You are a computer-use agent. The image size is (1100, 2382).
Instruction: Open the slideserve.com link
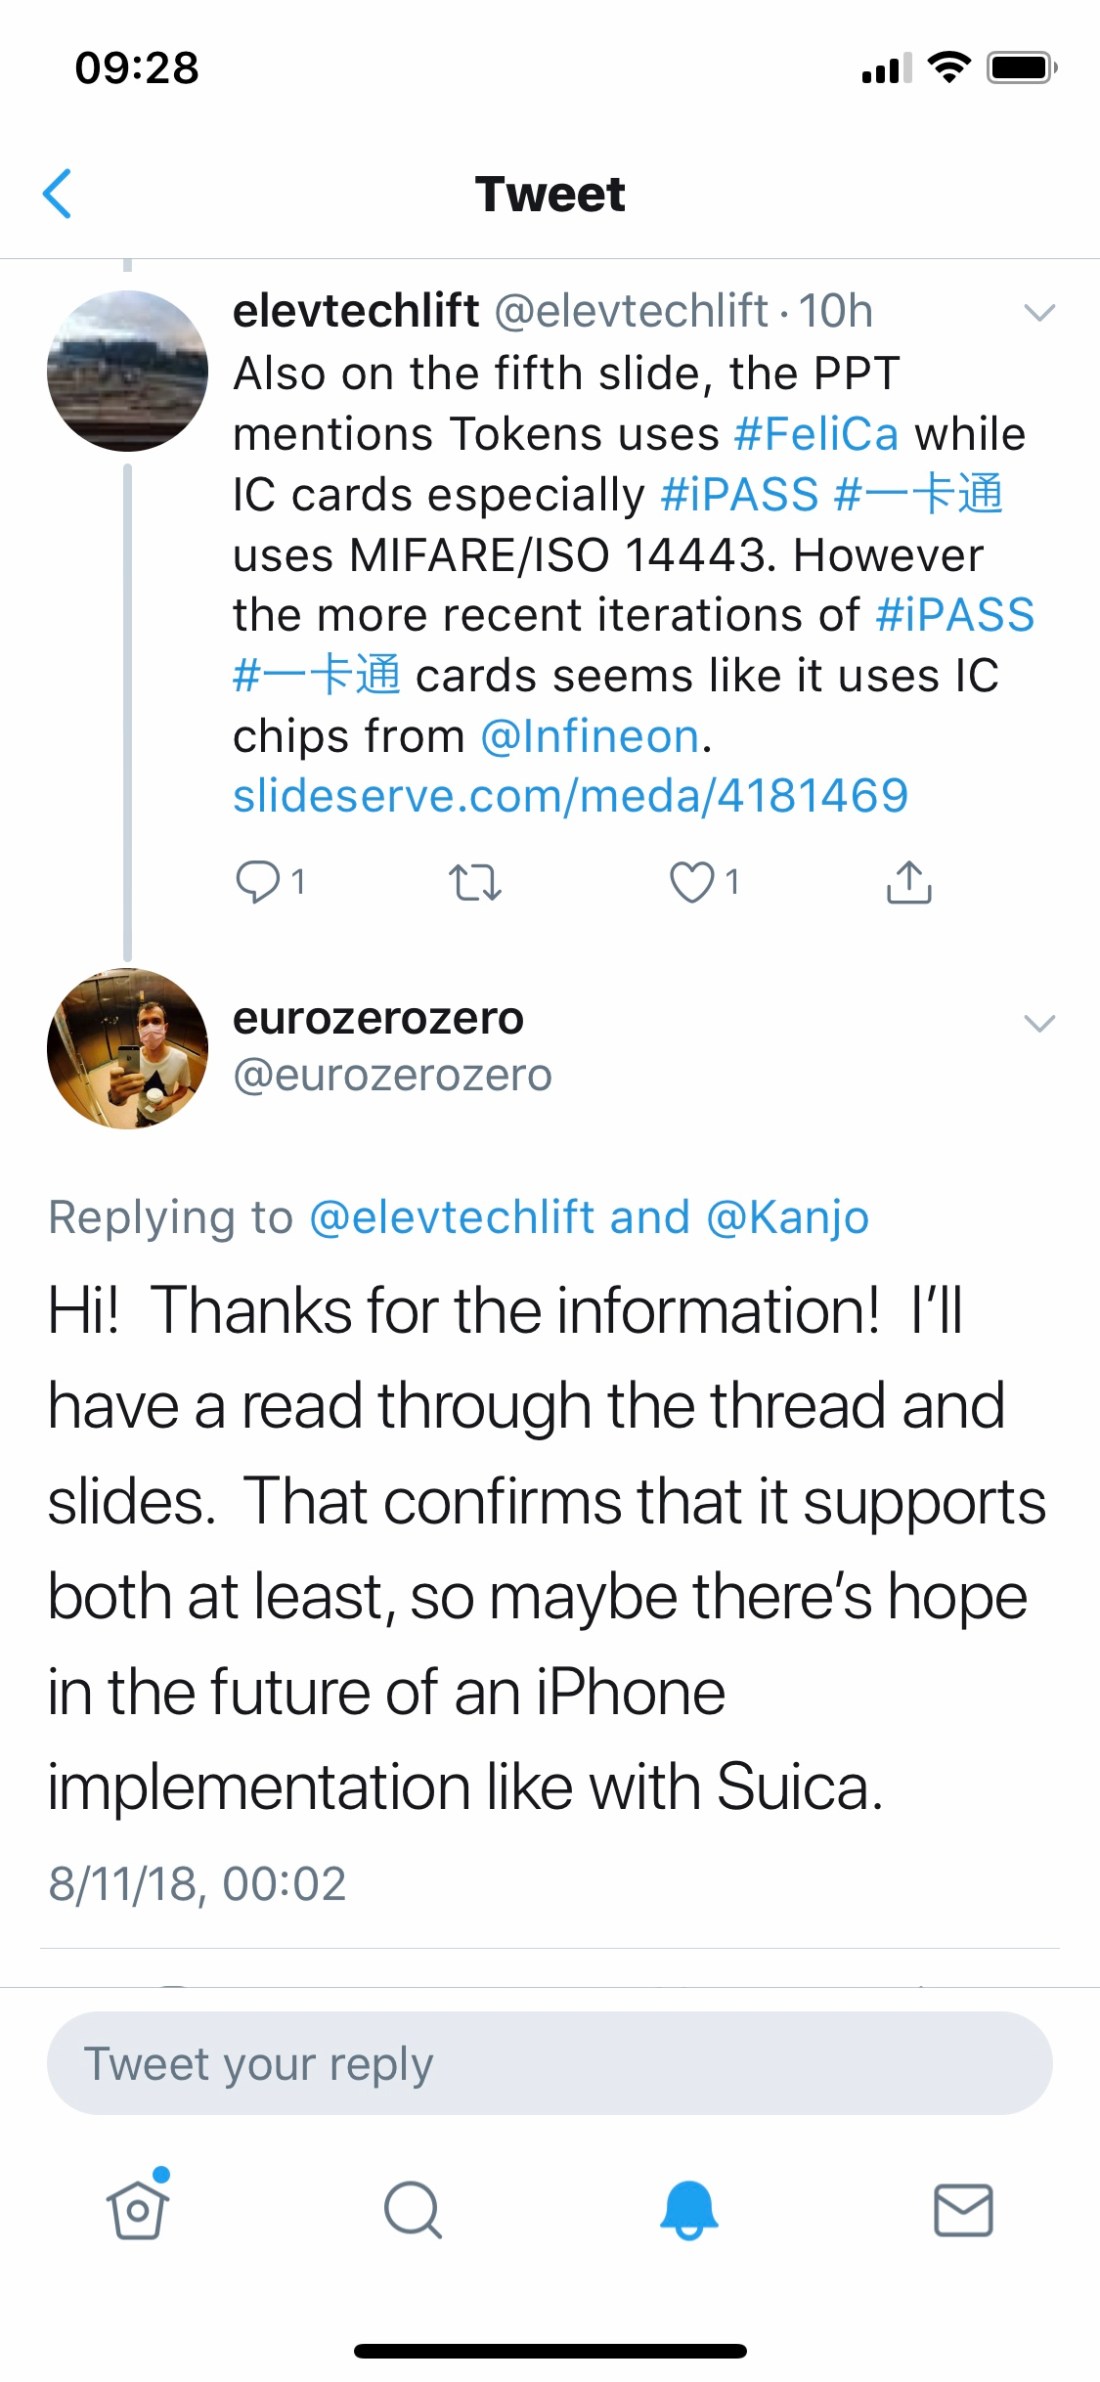(x=570, y=796)
